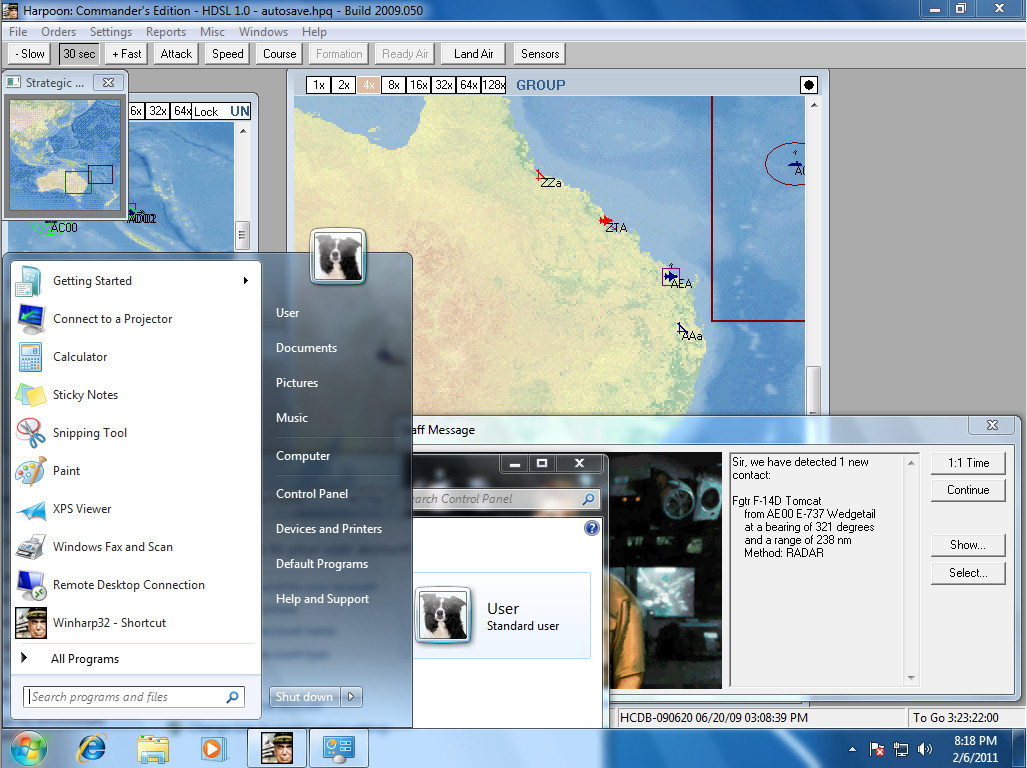1027x768 pixels.
Task: Set Group map zoom to 4x
Action: [369, 85]
